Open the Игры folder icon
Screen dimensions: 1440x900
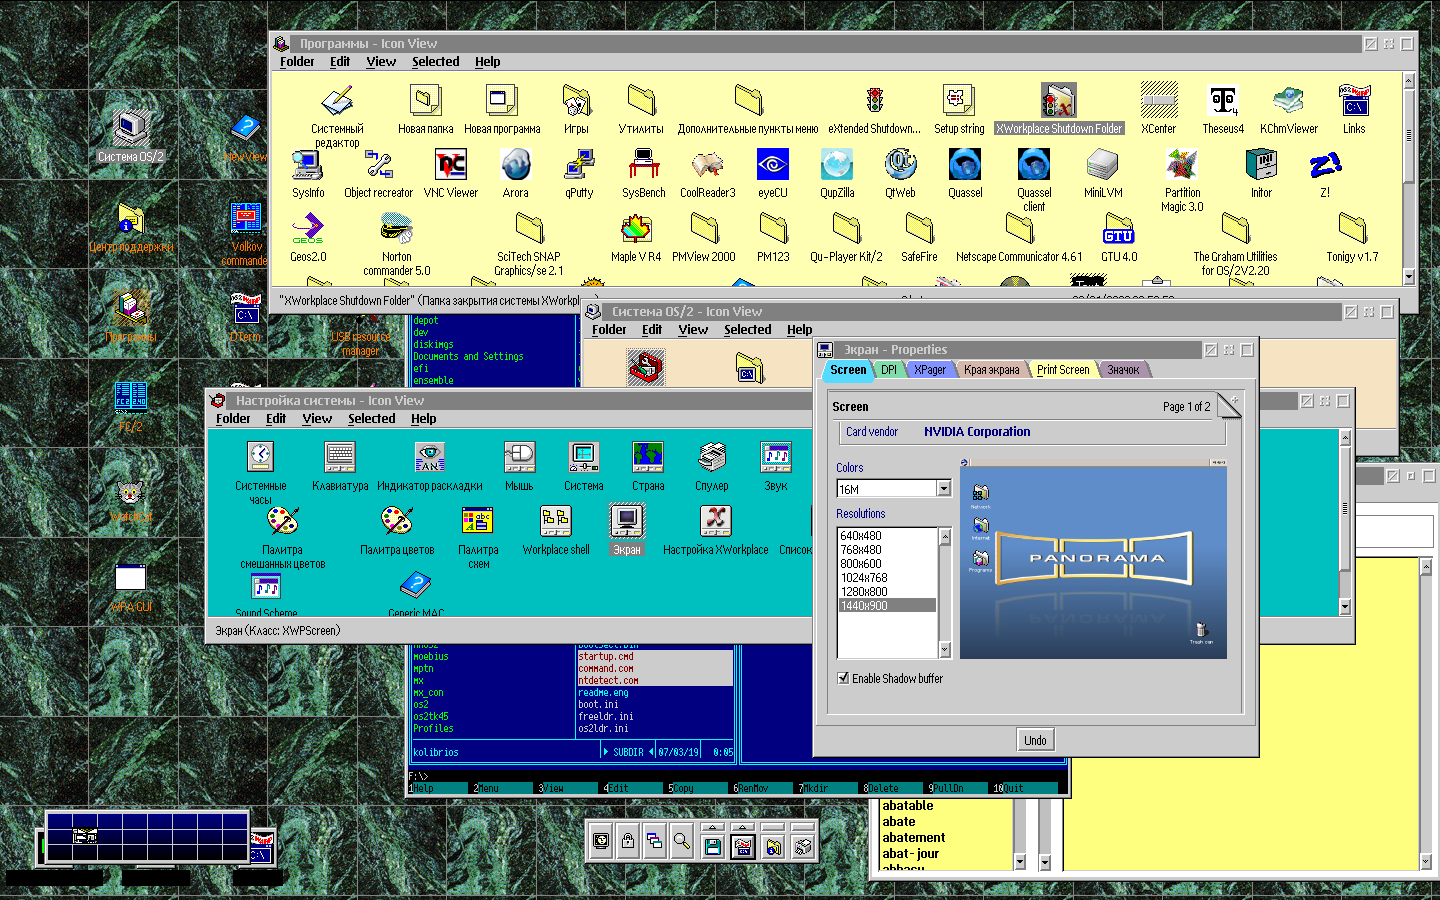click(576, 101)
